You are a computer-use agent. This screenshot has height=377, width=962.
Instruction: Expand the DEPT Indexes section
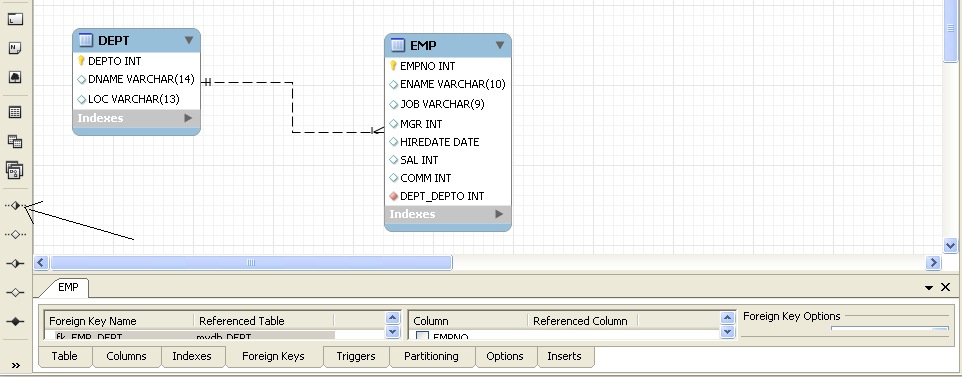tap(188, 118)
